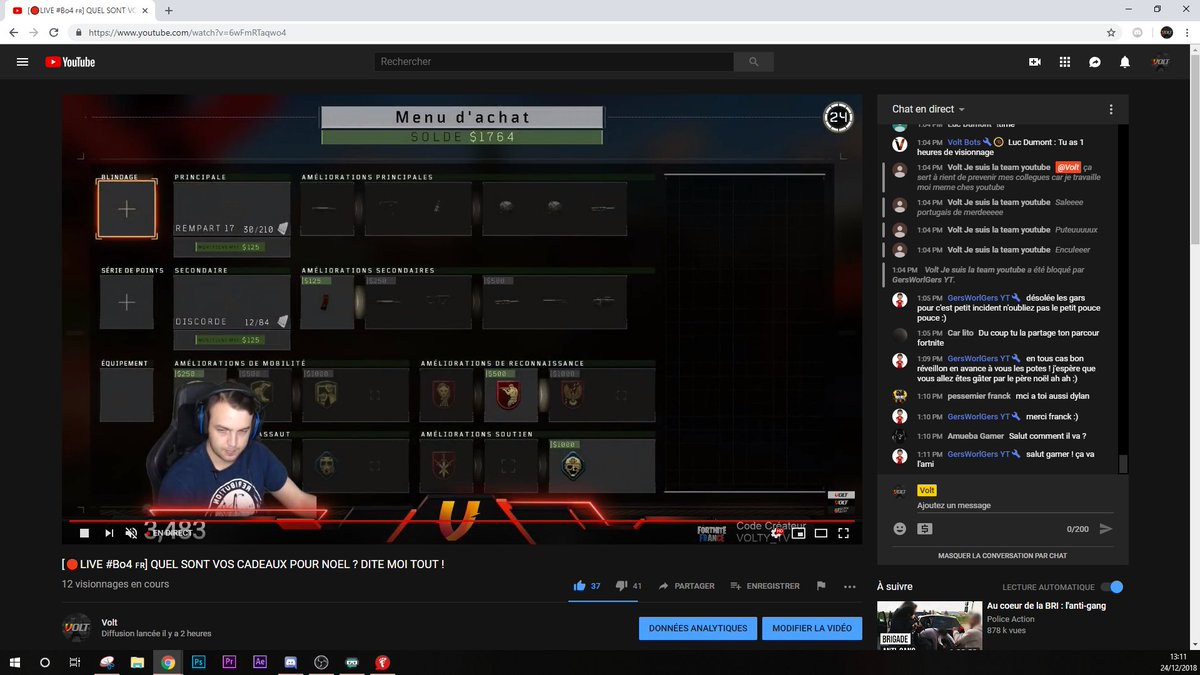Click the Rechercher search box
This screenshot has width=1200, height=675.
554,62
